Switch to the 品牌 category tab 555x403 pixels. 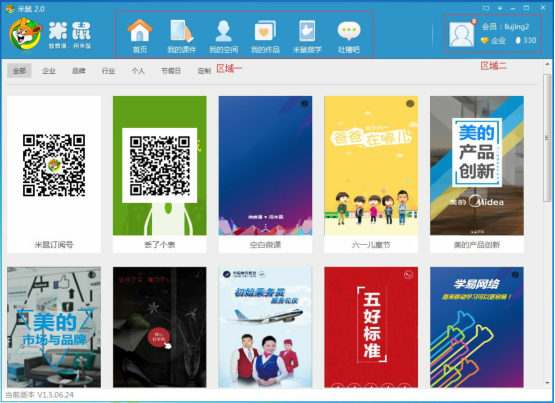pyautogui.click(x=79, y=71)
